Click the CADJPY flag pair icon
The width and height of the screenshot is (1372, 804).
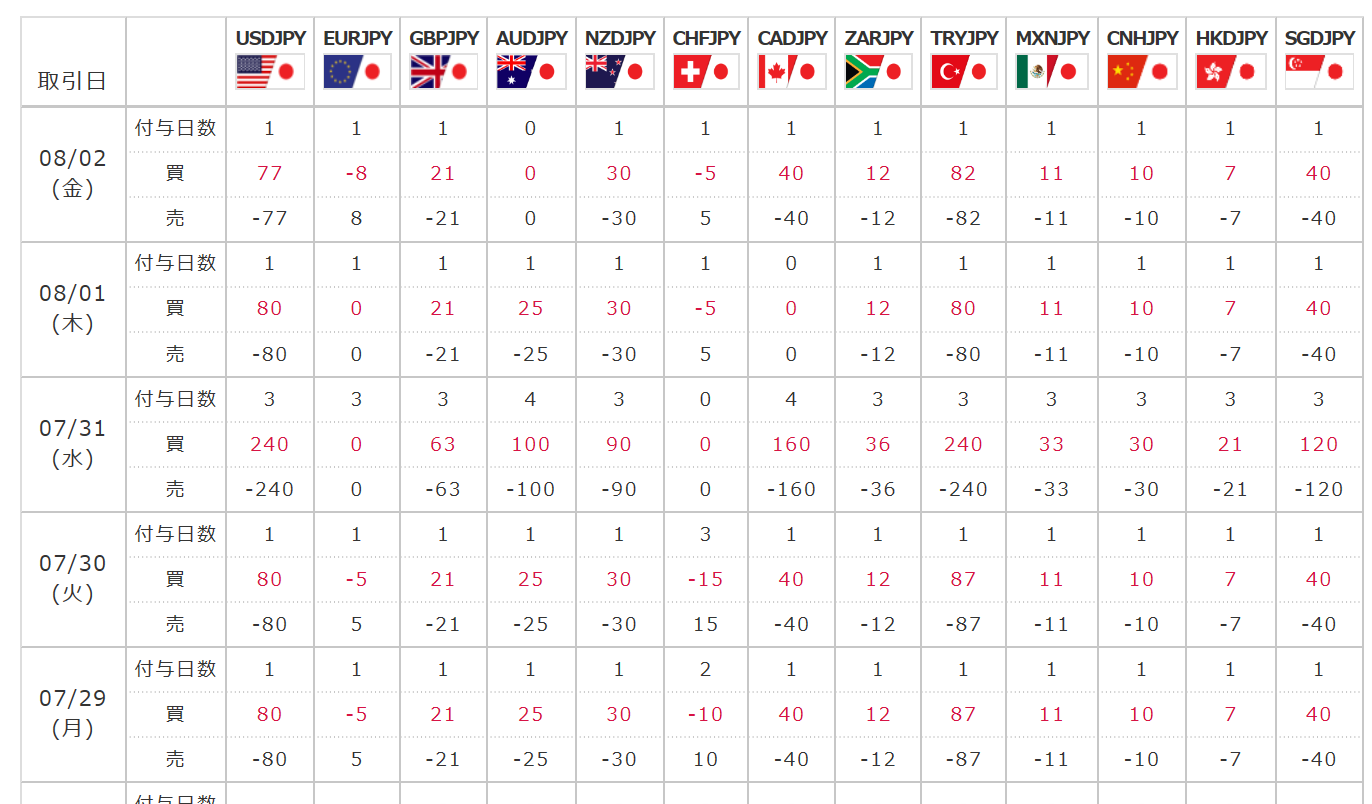coord(792,72)
